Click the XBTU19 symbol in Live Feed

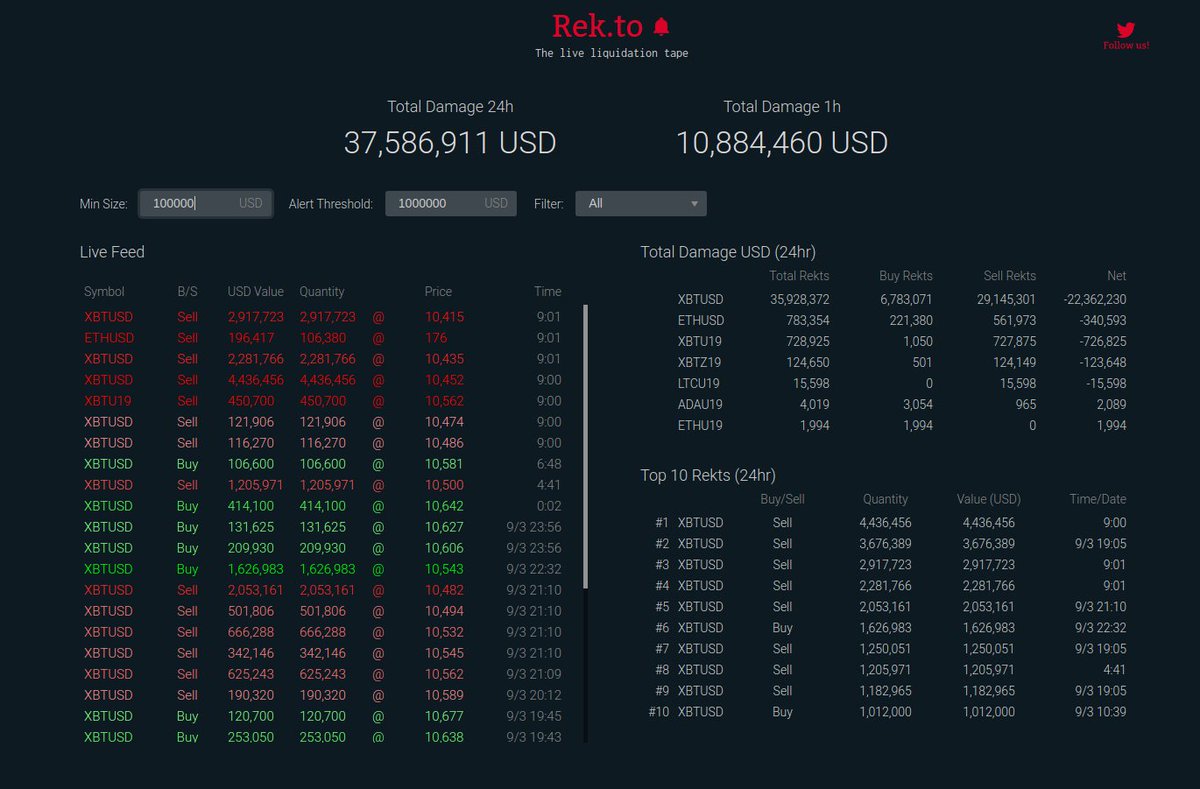(106, 400)
